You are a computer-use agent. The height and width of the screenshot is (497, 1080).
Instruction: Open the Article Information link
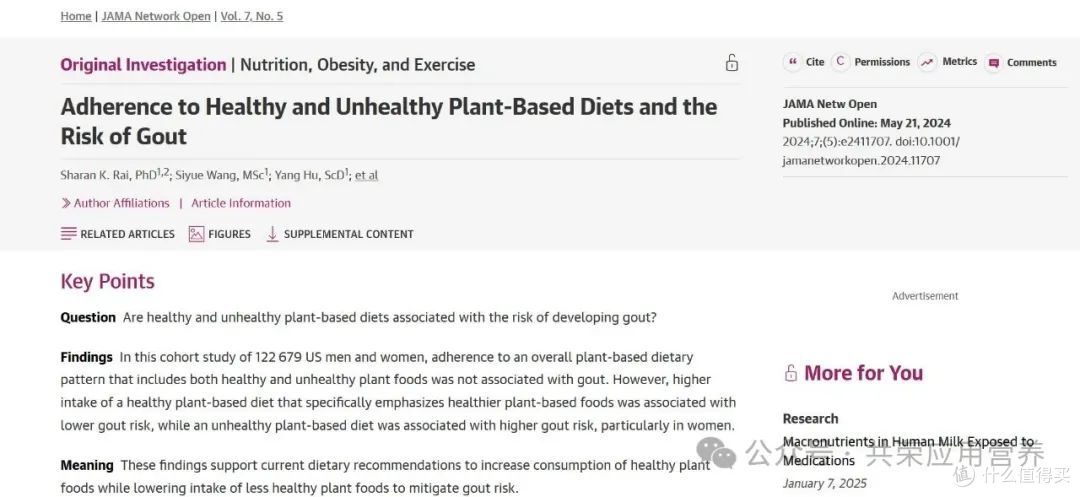[x=241, y=203]
